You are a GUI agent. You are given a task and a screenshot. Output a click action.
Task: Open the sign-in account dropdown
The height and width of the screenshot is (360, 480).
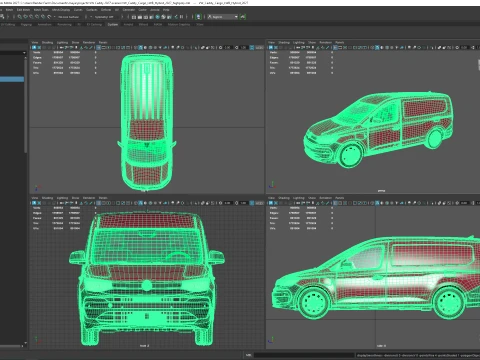tap(222, 17)
